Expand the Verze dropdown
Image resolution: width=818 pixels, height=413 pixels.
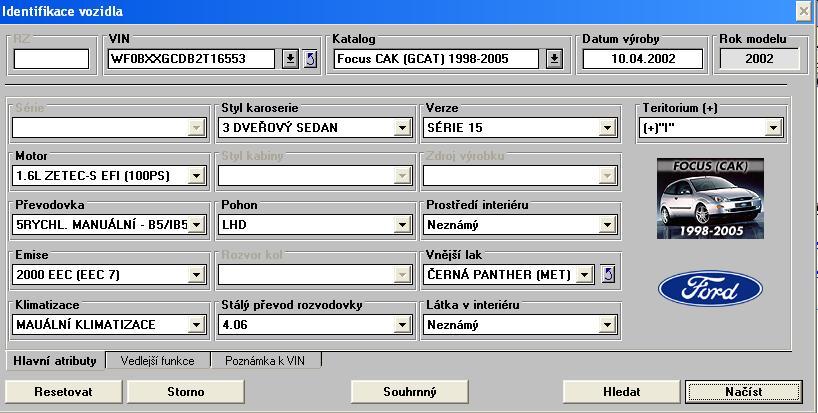click(607, 128)
